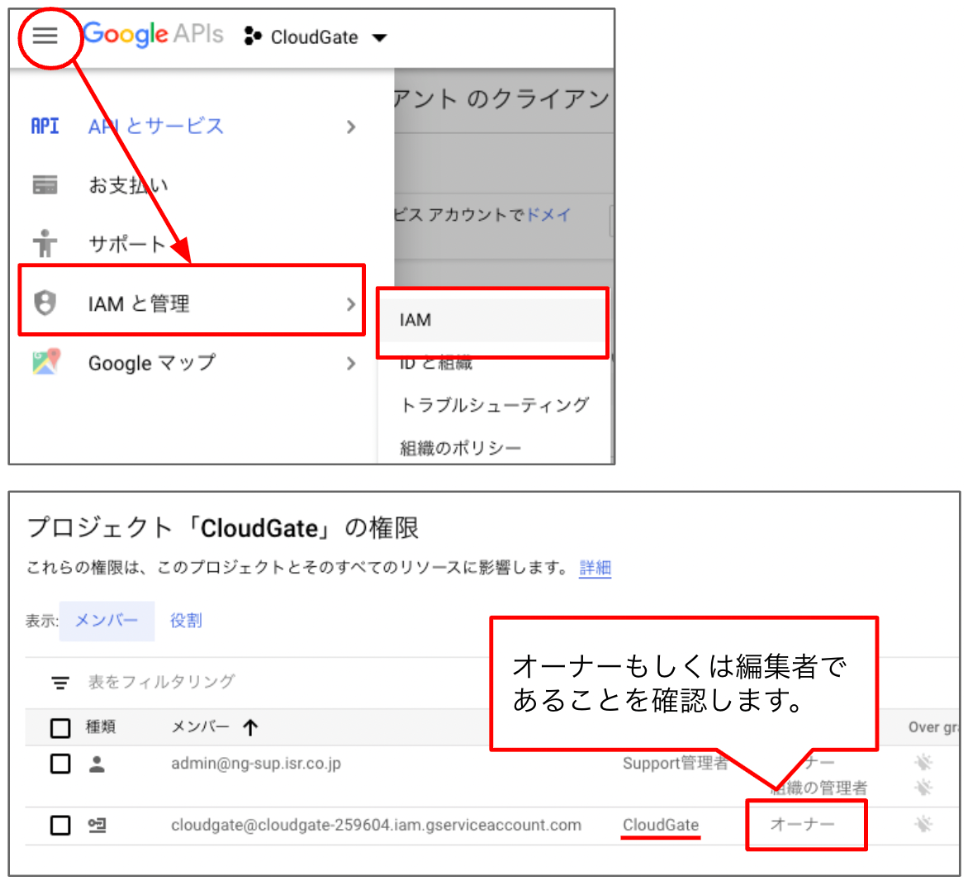Click admin@ng-sup.isr.co.jp member text
Image resolution: width=967 pixels, height=885 pixels.
pos(256,764)
